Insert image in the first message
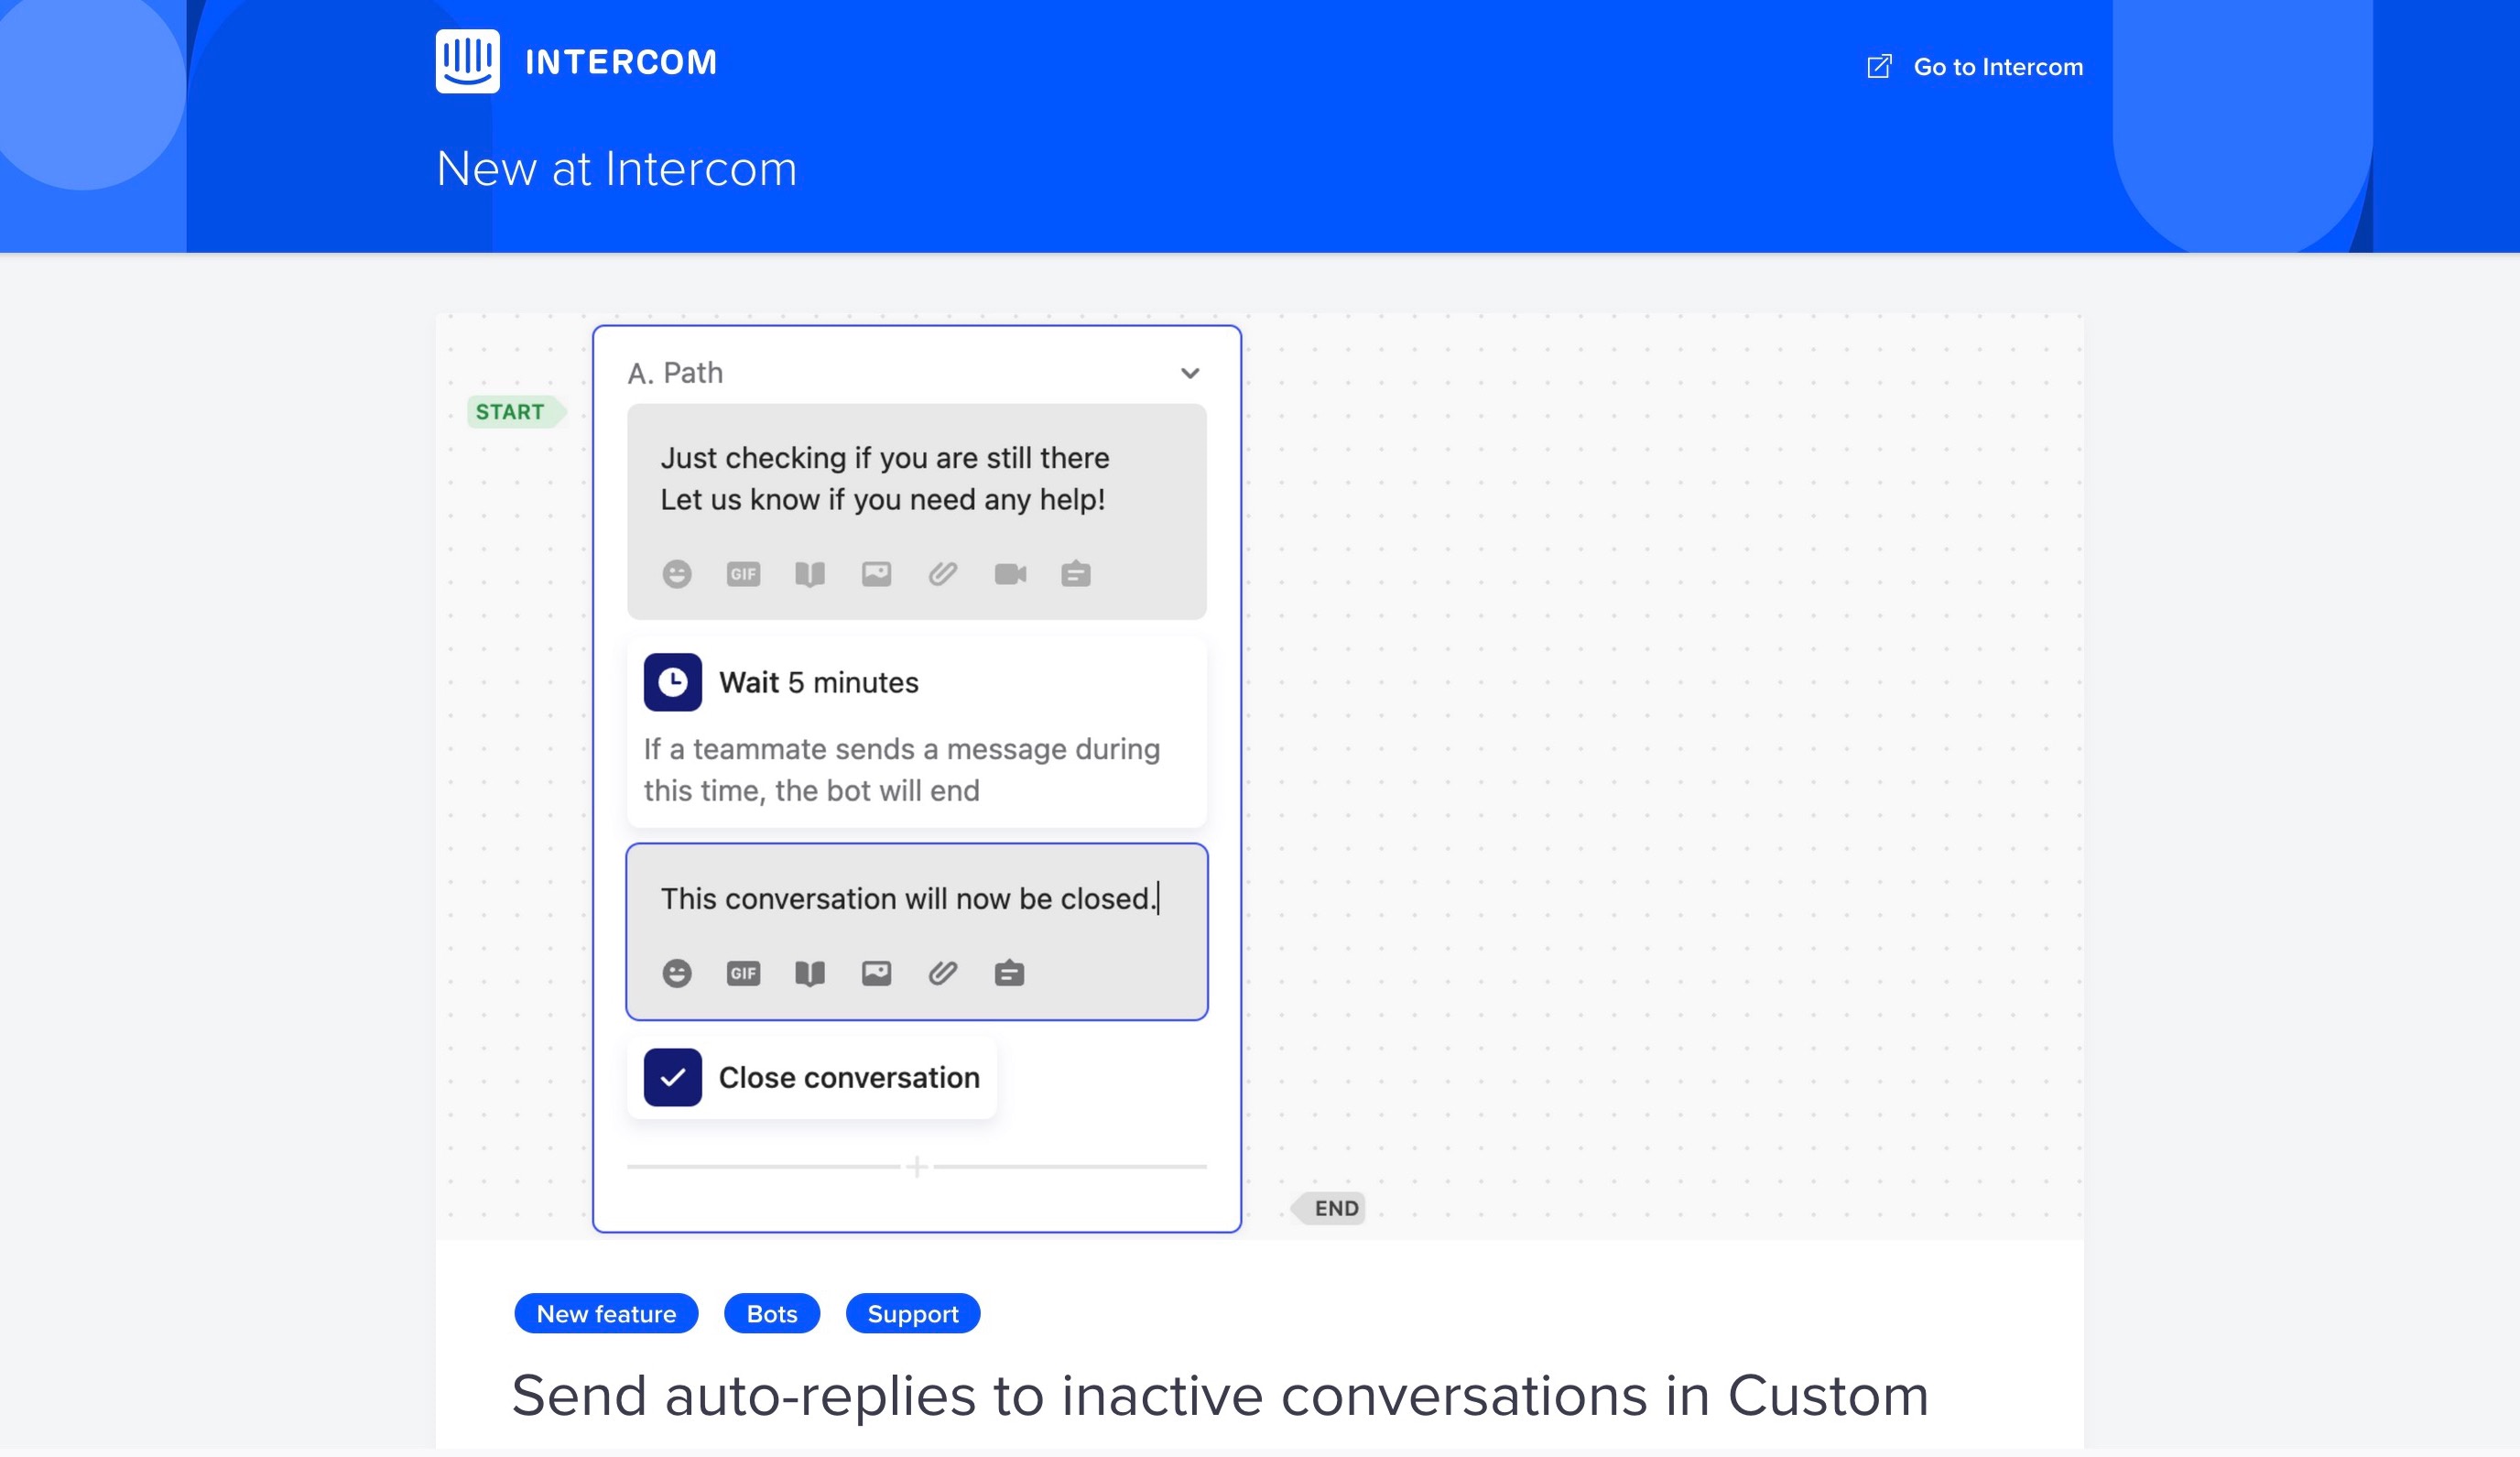Viewport: 2520px width, 1457px height. pyautogui.click(x=876, y=574)
